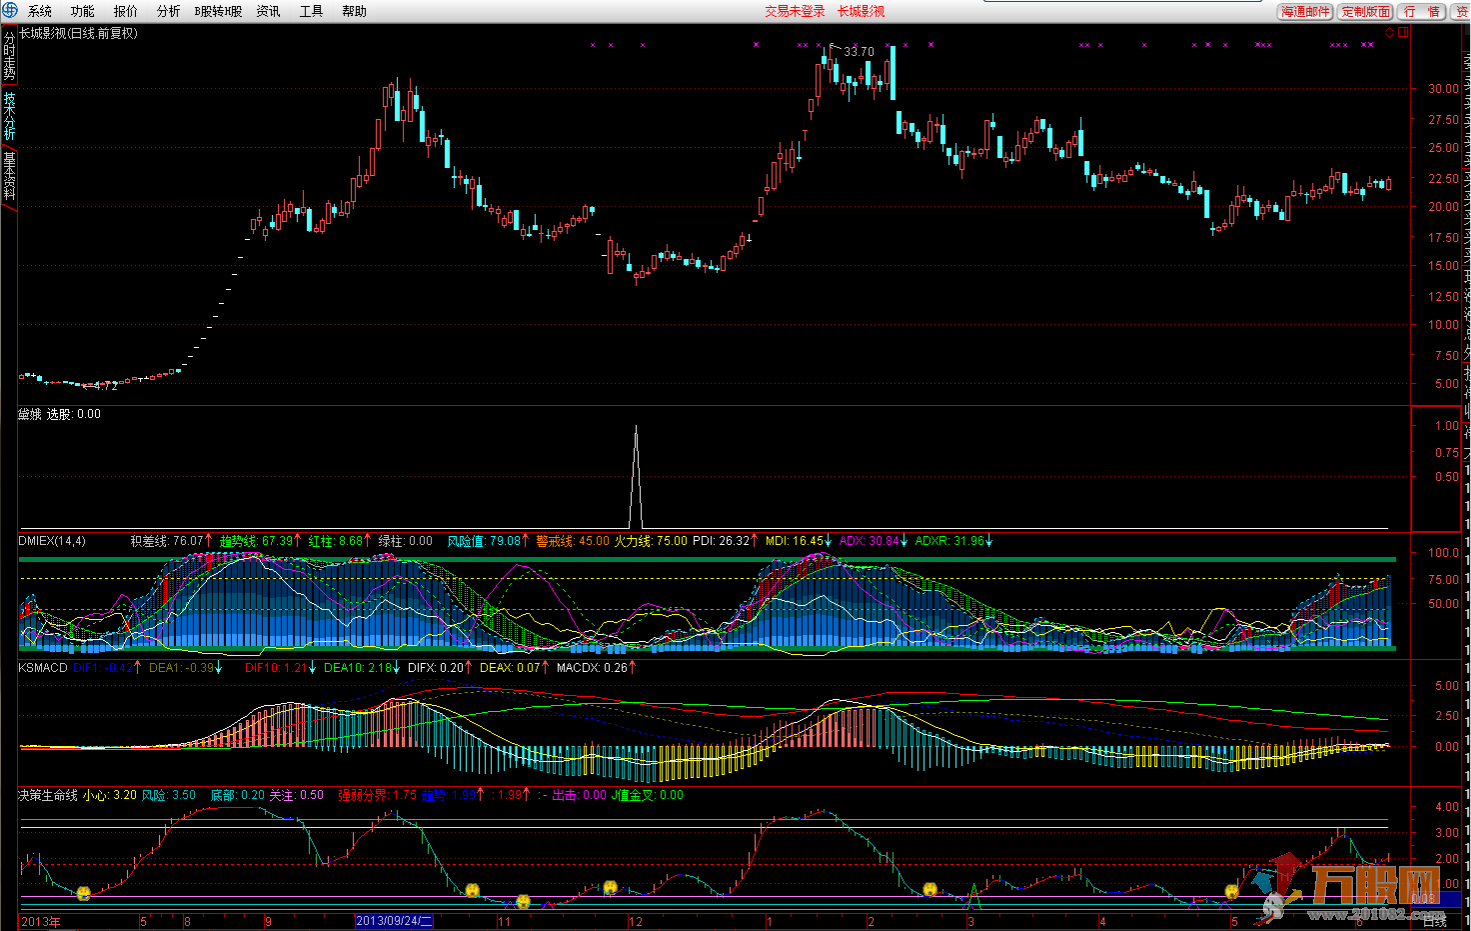1471x931 pixels.
Task: Click the J值金叉: 0.00 value
Action: (647, 795)
